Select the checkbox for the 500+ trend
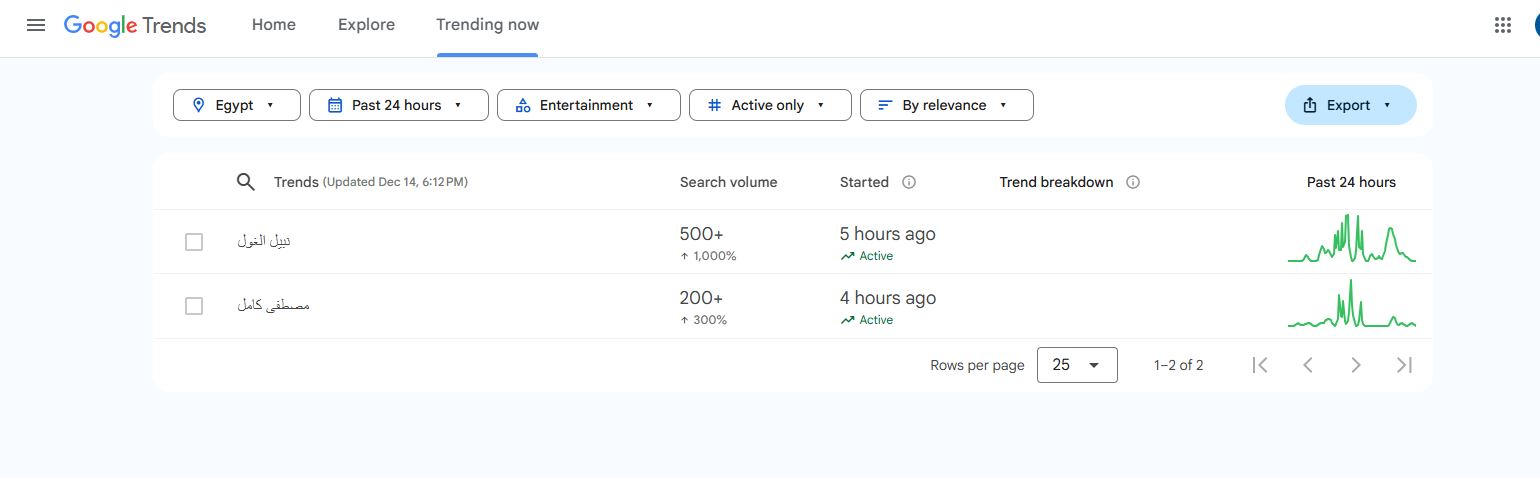 click(194, 242)
